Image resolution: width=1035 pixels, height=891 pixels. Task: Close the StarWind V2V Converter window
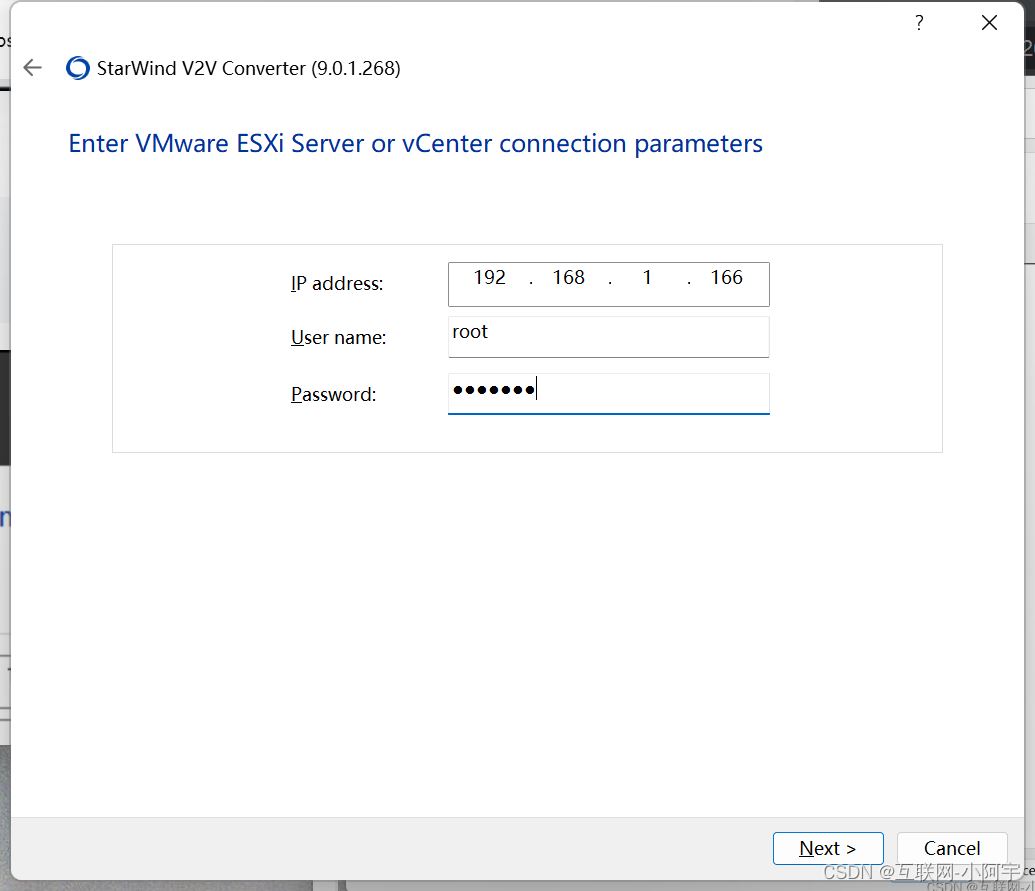989,23
